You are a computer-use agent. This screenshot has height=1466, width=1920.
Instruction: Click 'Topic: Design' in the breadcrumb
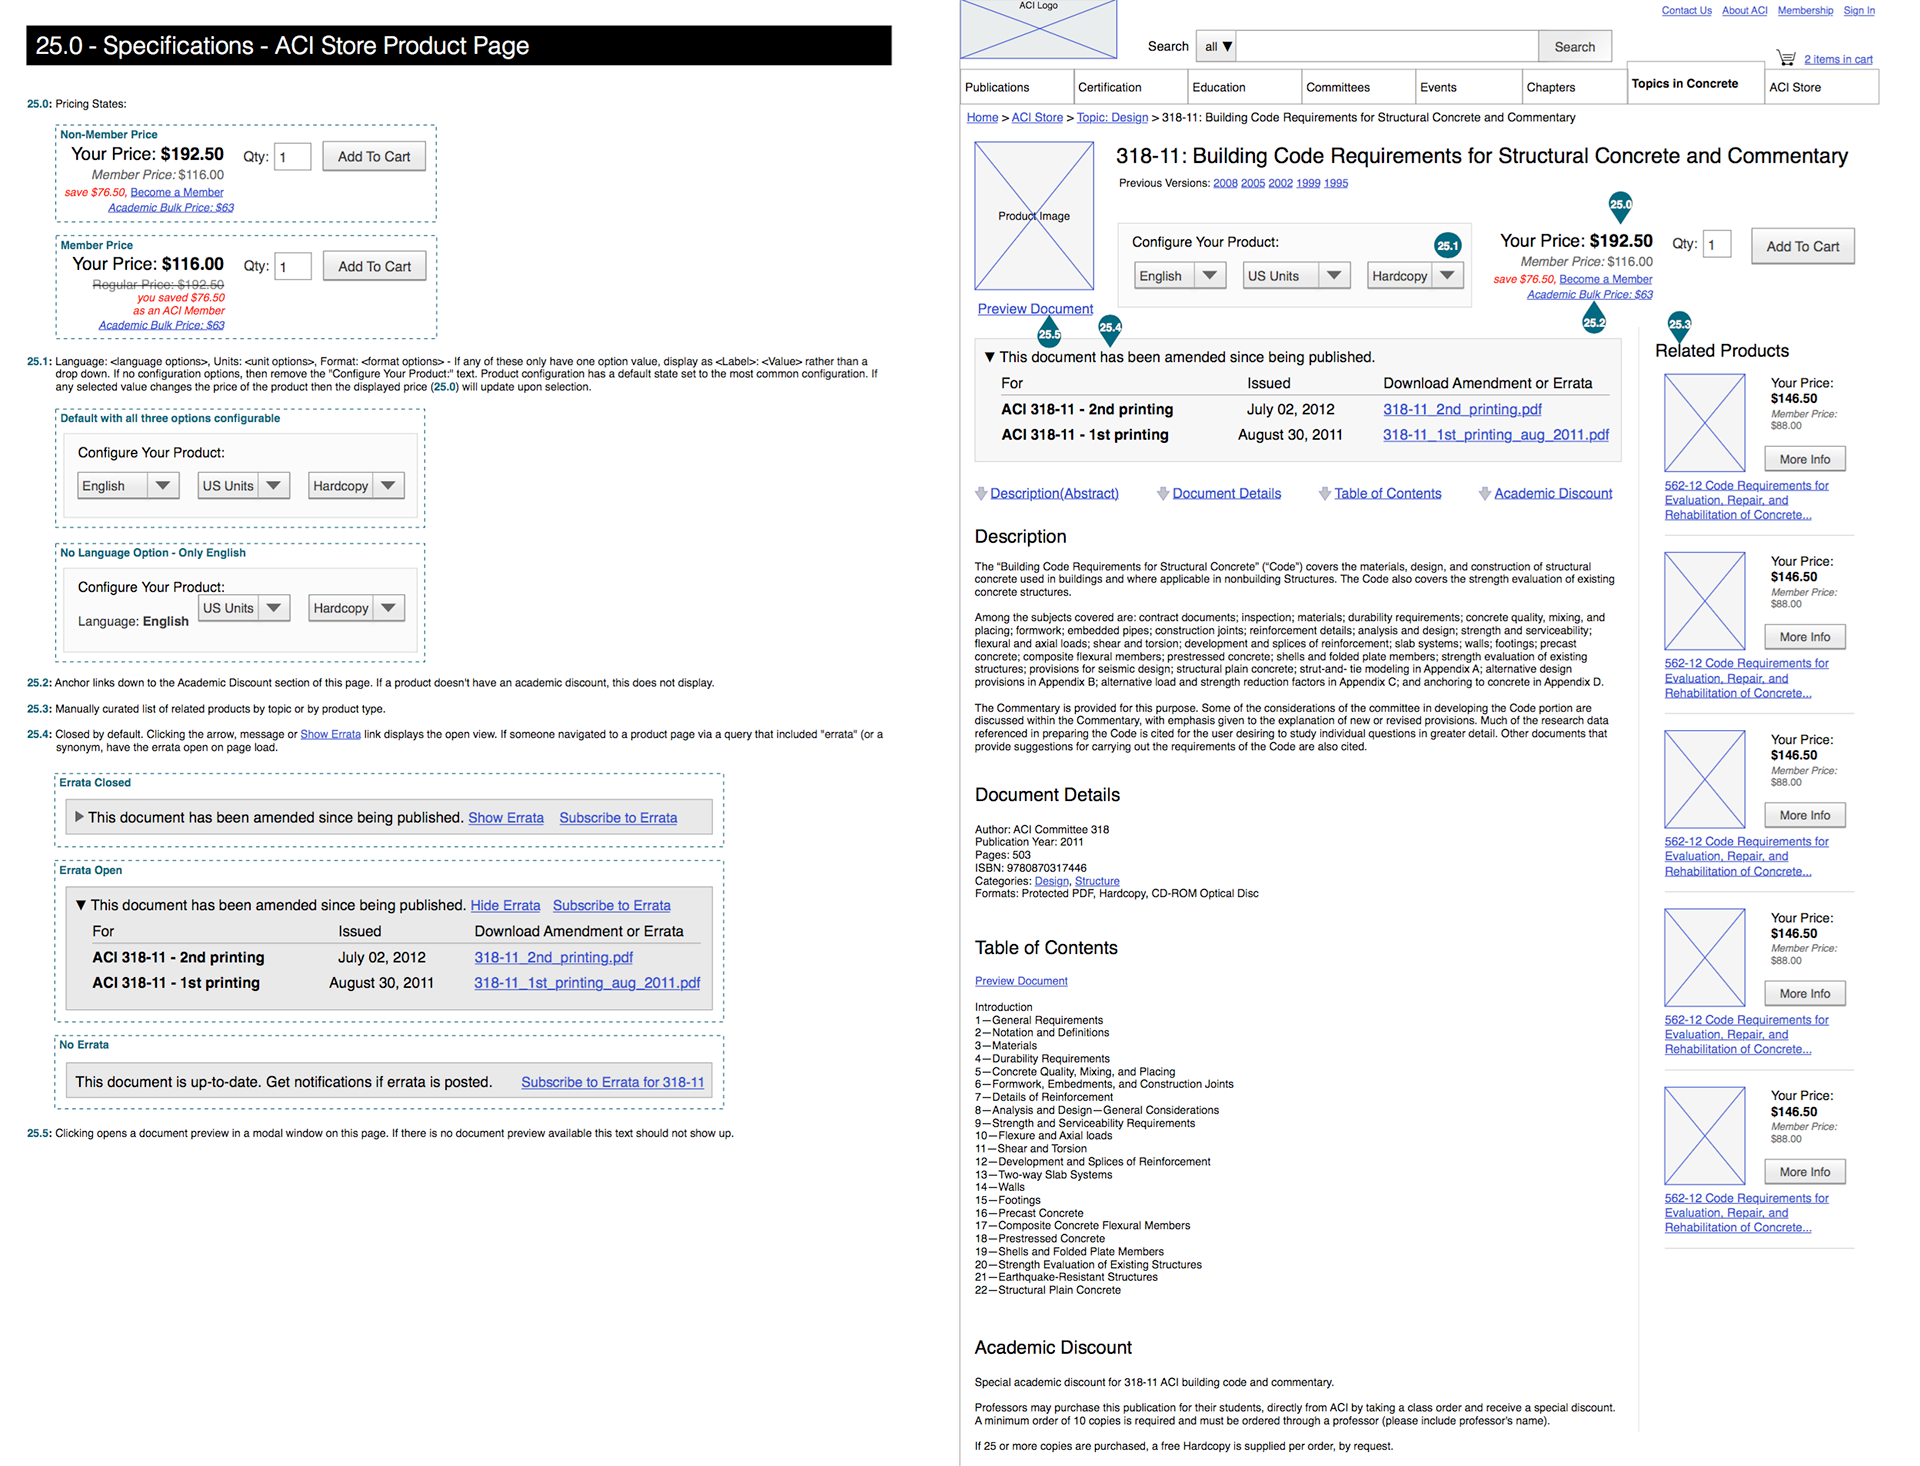click(1112, 118)
